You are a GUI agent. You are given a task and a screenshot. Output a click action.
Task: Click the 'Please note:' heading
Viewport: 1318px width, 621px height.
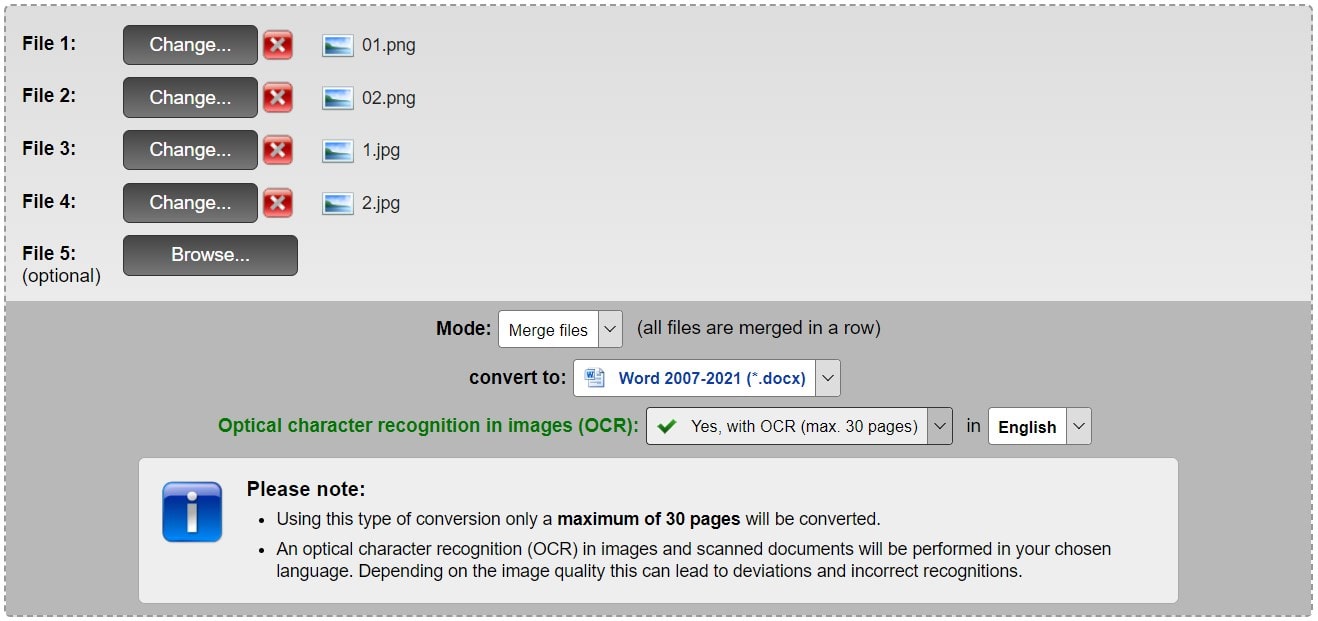306,489
